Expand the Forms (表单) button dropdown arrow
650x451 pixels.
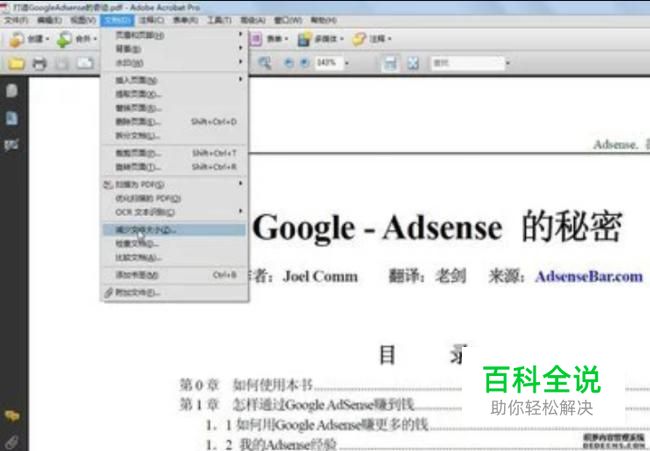pyautogui.click(x=286, y=39)
